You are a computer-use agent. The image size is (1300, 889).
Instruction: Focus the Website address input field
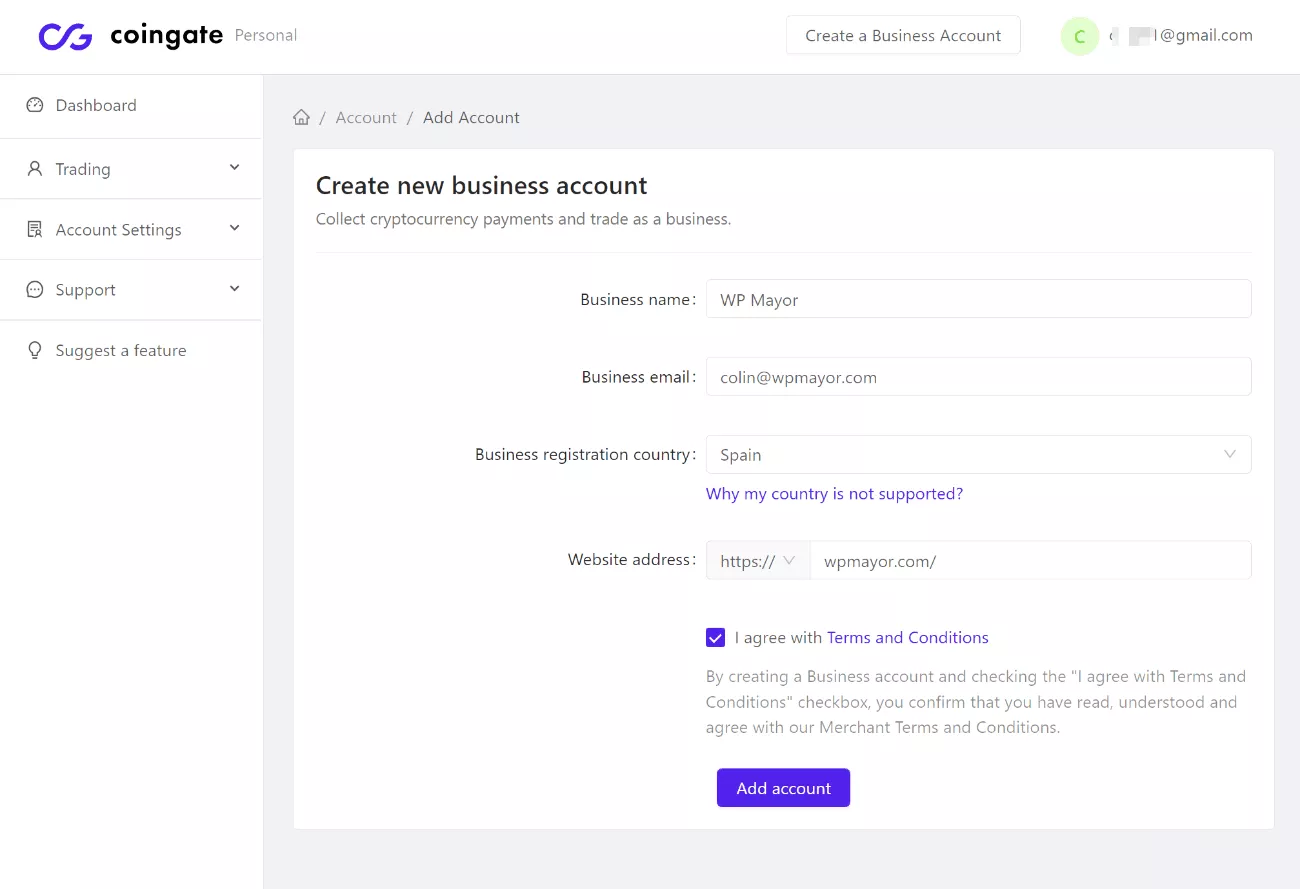click(x=1030, y=560)
